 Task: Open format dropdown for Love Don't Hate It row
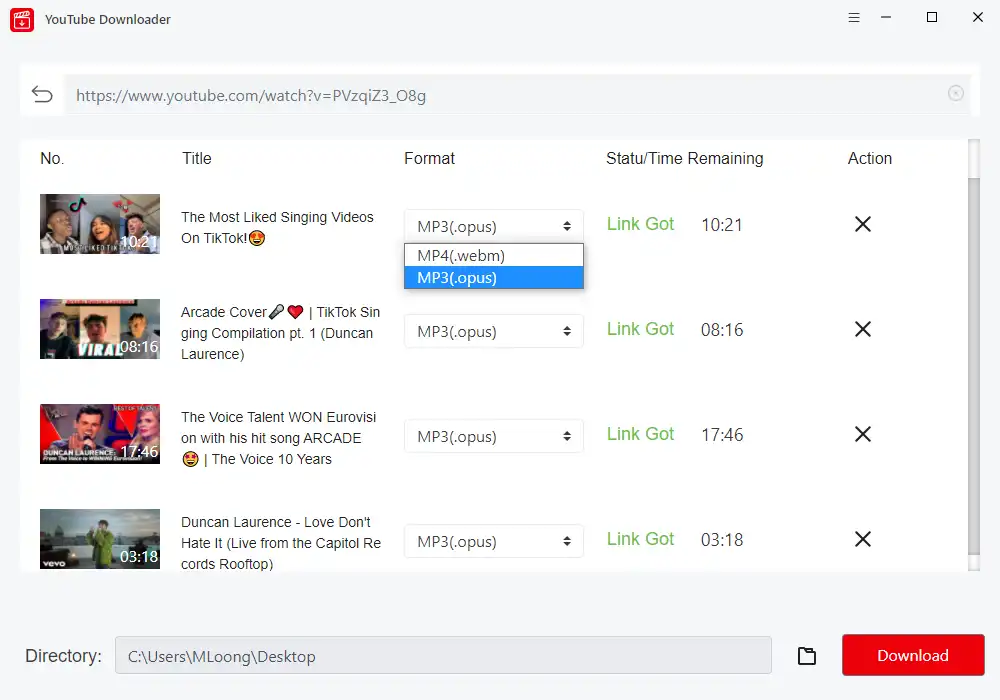point(494,541)
